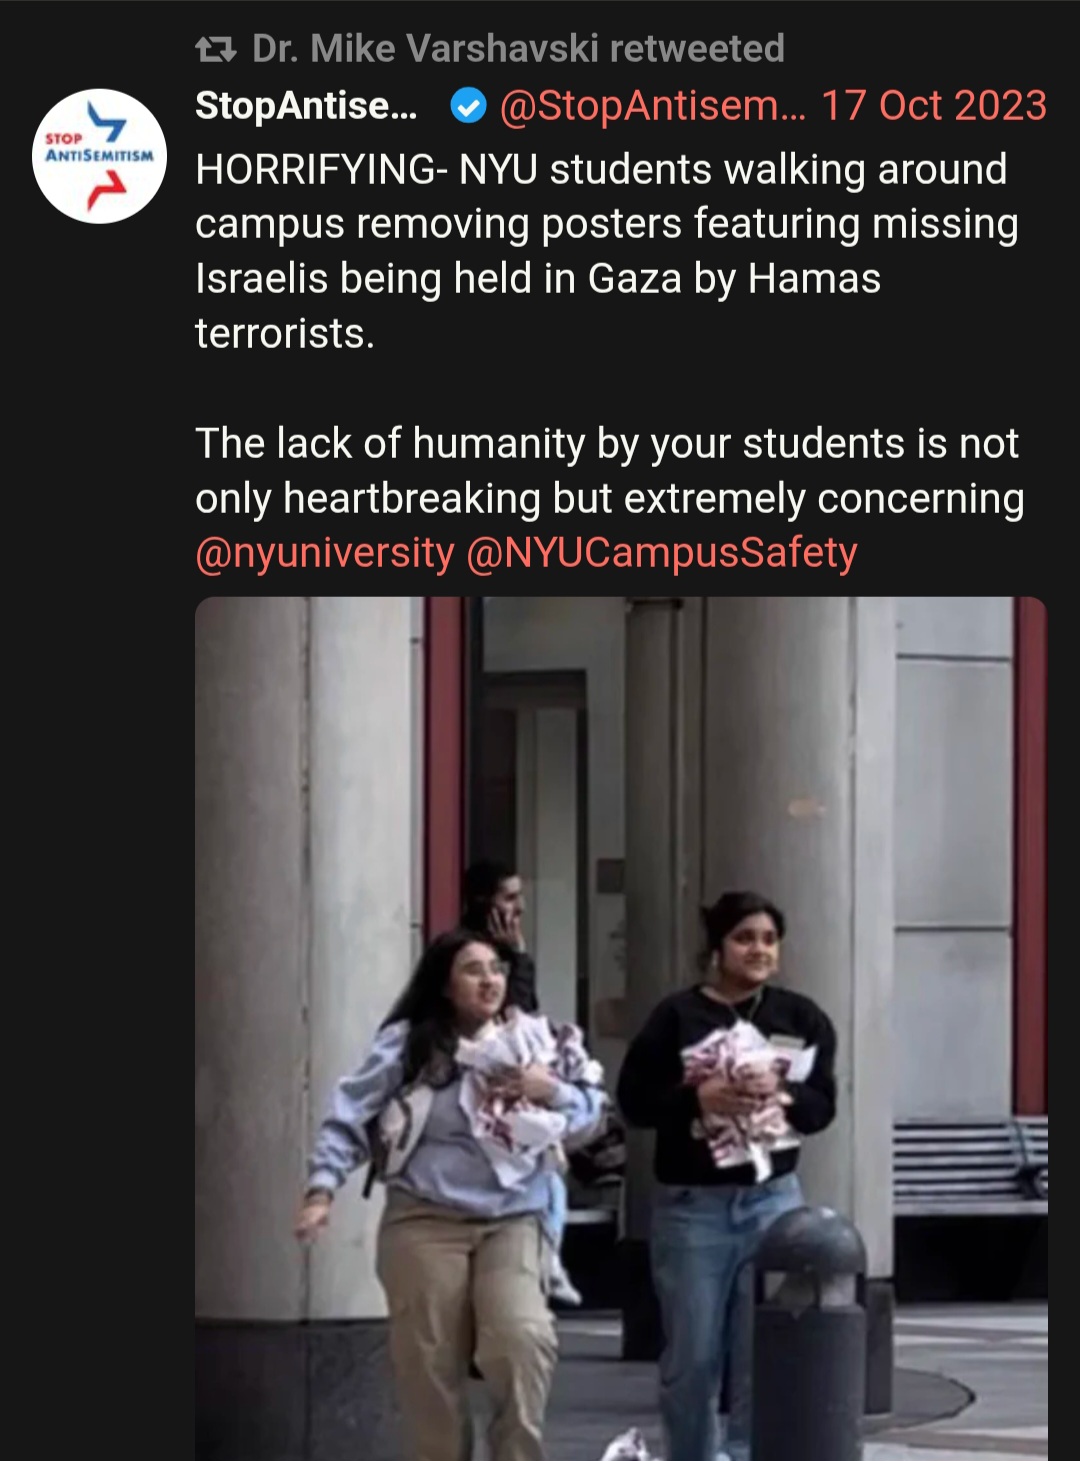Tap the blue arrow in the avatar logo
This screenshot has width=1080, height=1461.
[108, 120]
